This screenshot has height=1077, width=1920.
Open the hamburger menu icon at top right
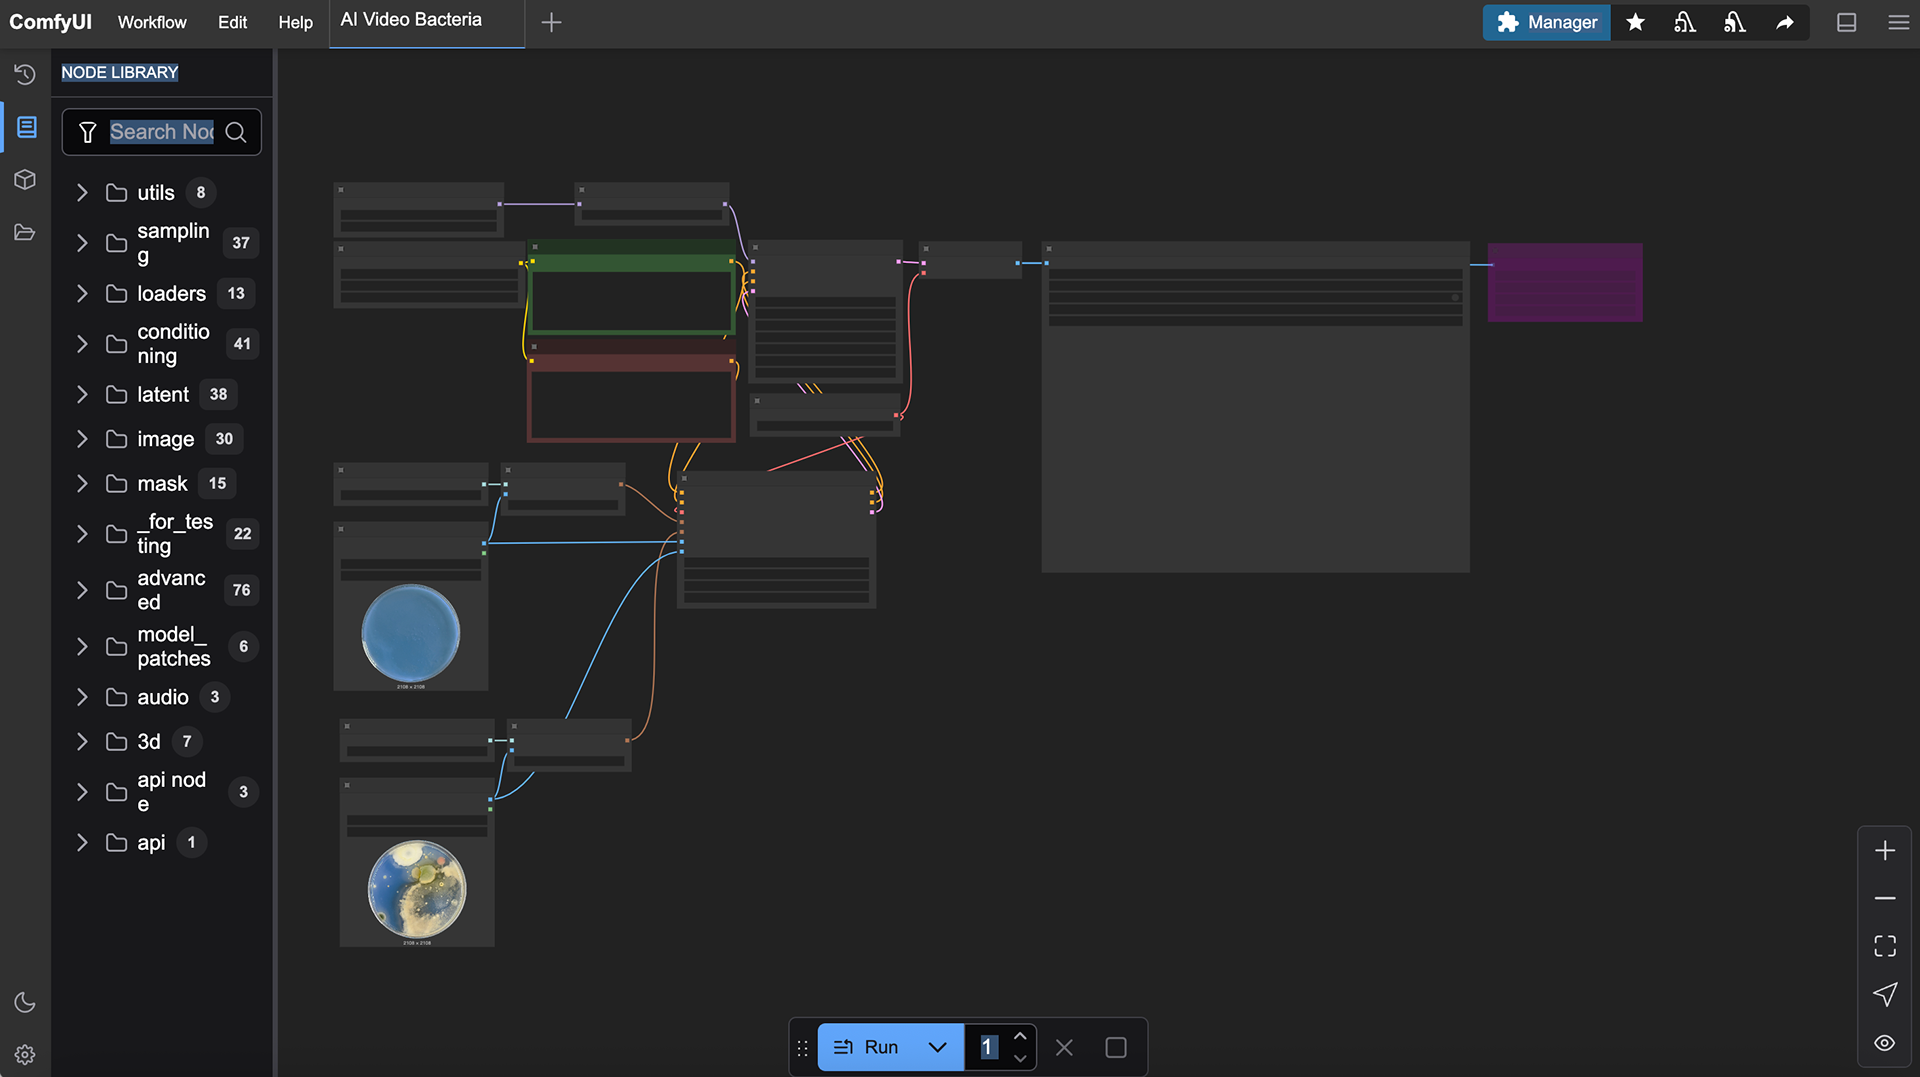[x=1898, y=22]
